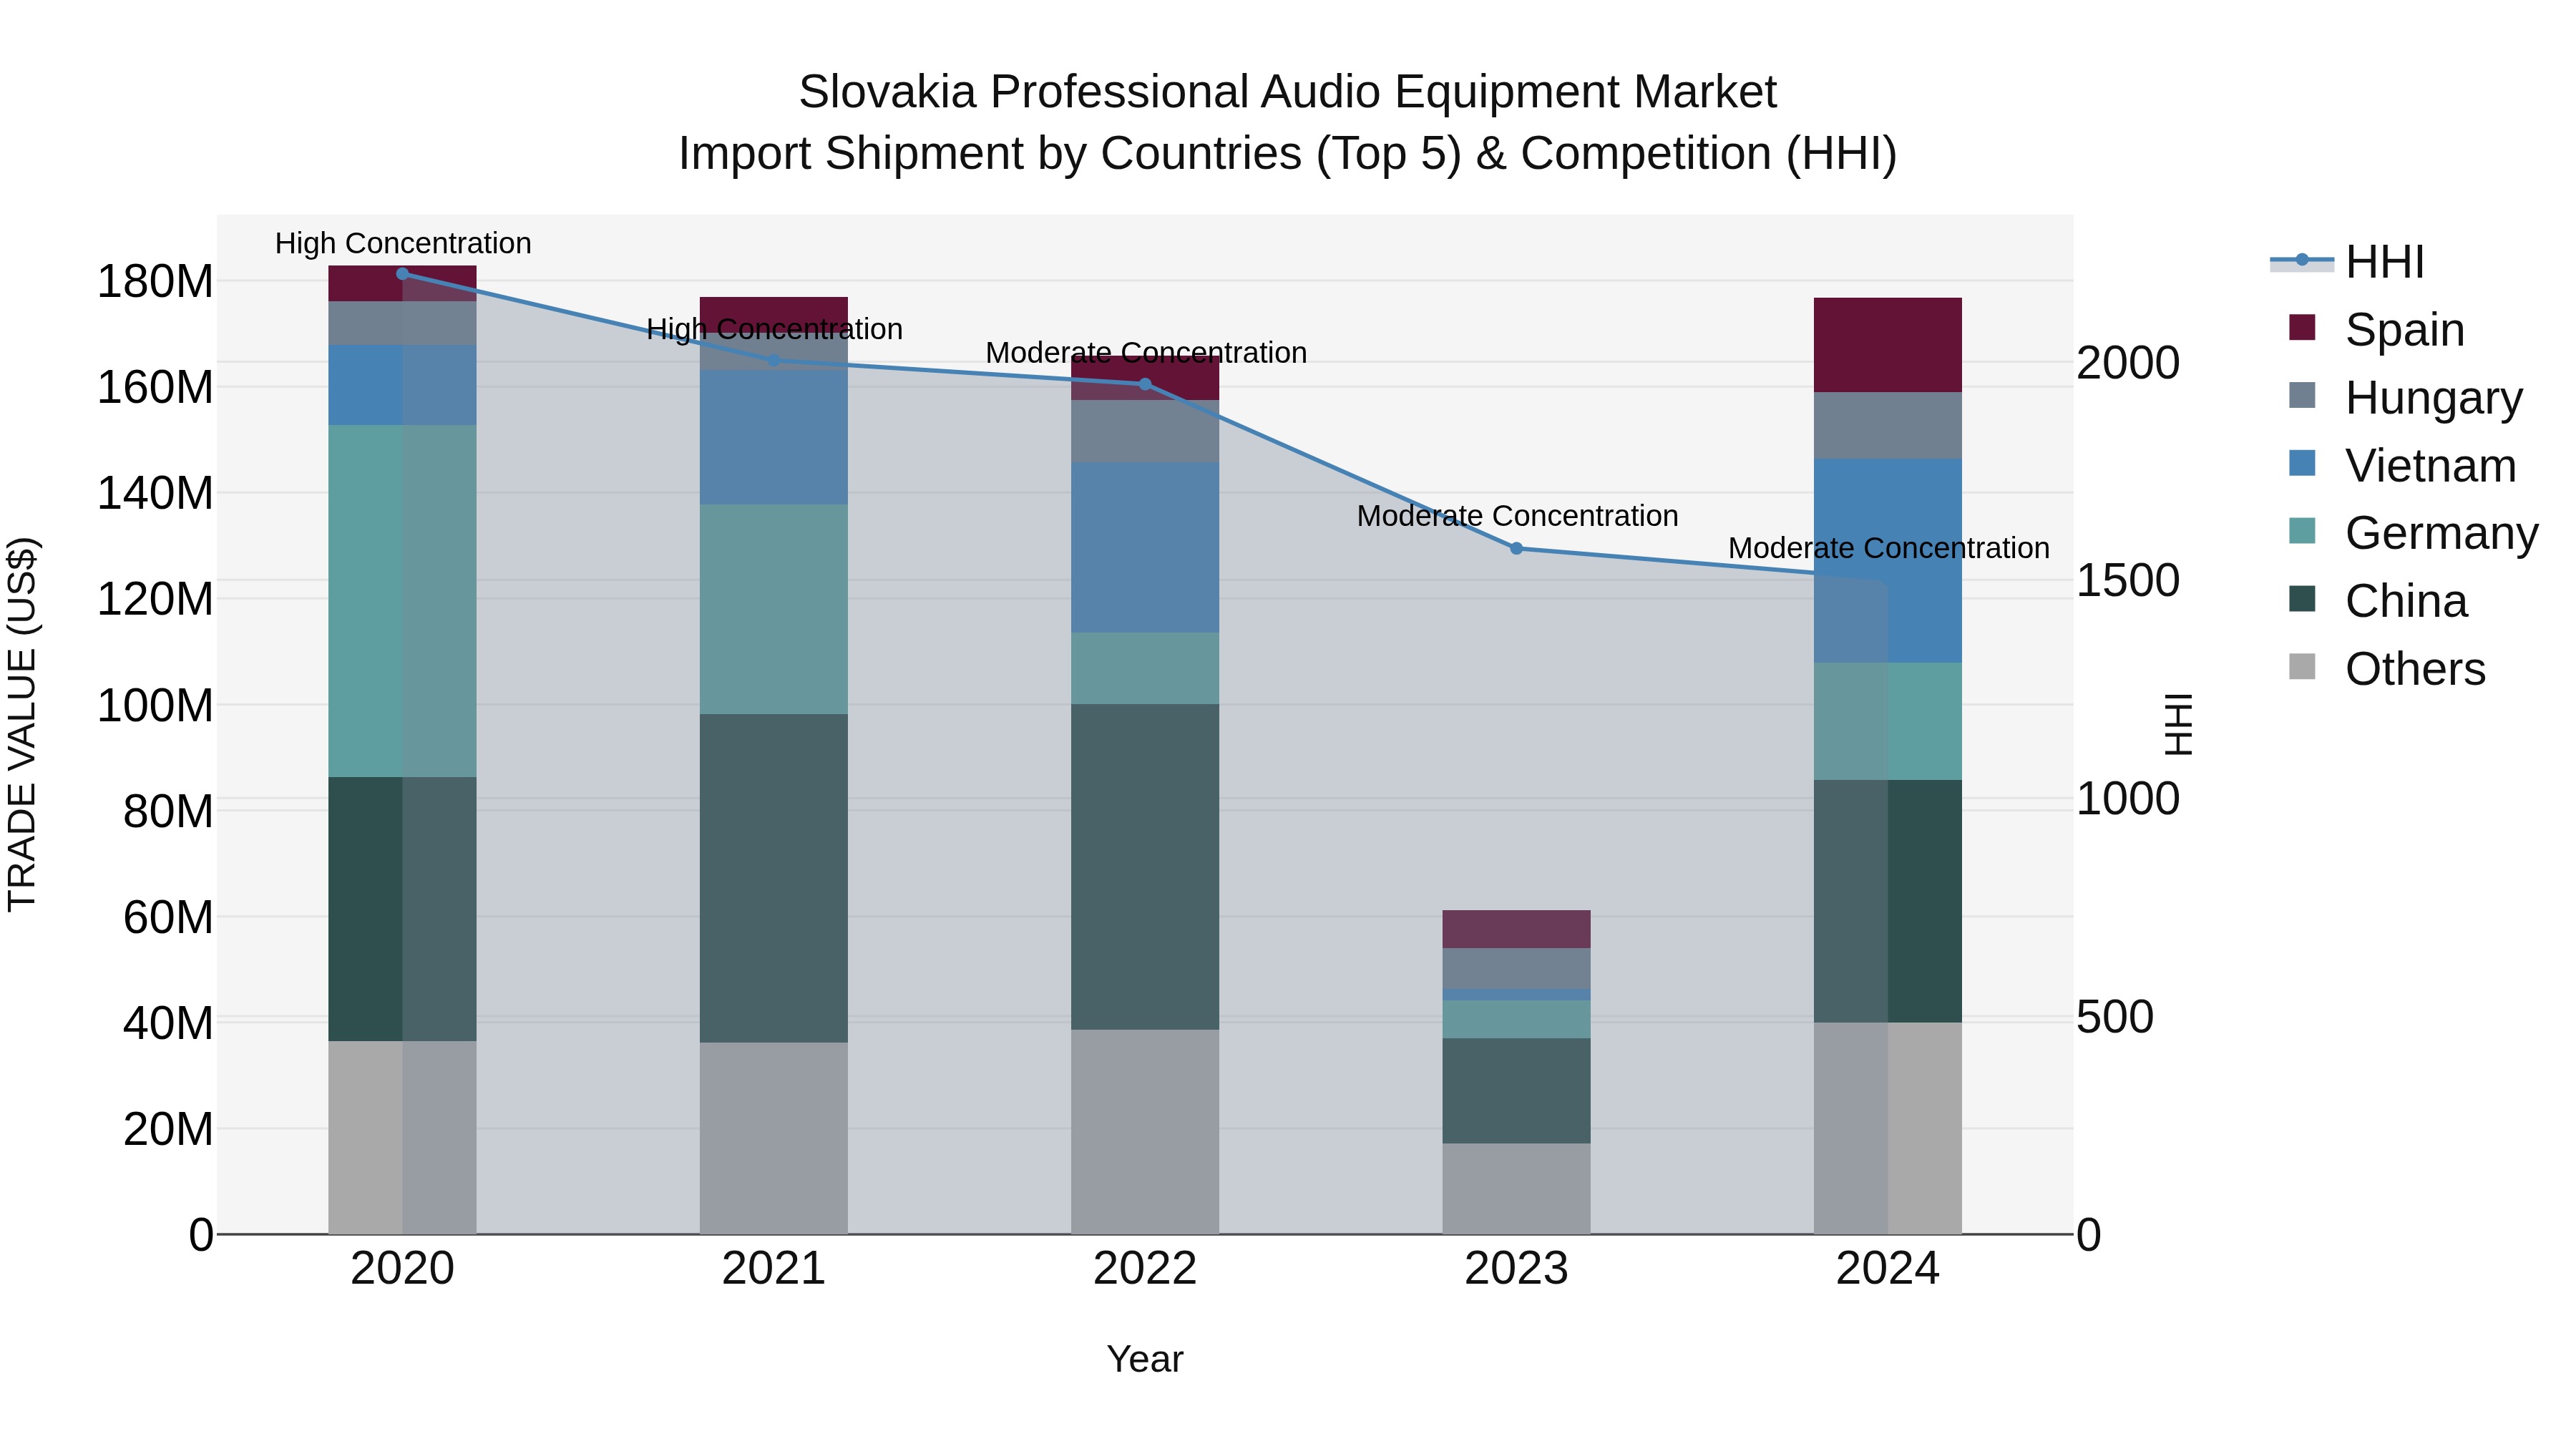Click the Others segment of 2023 bar
Viewport: 2576px width, 1449px height.
pos(1516,1189)
